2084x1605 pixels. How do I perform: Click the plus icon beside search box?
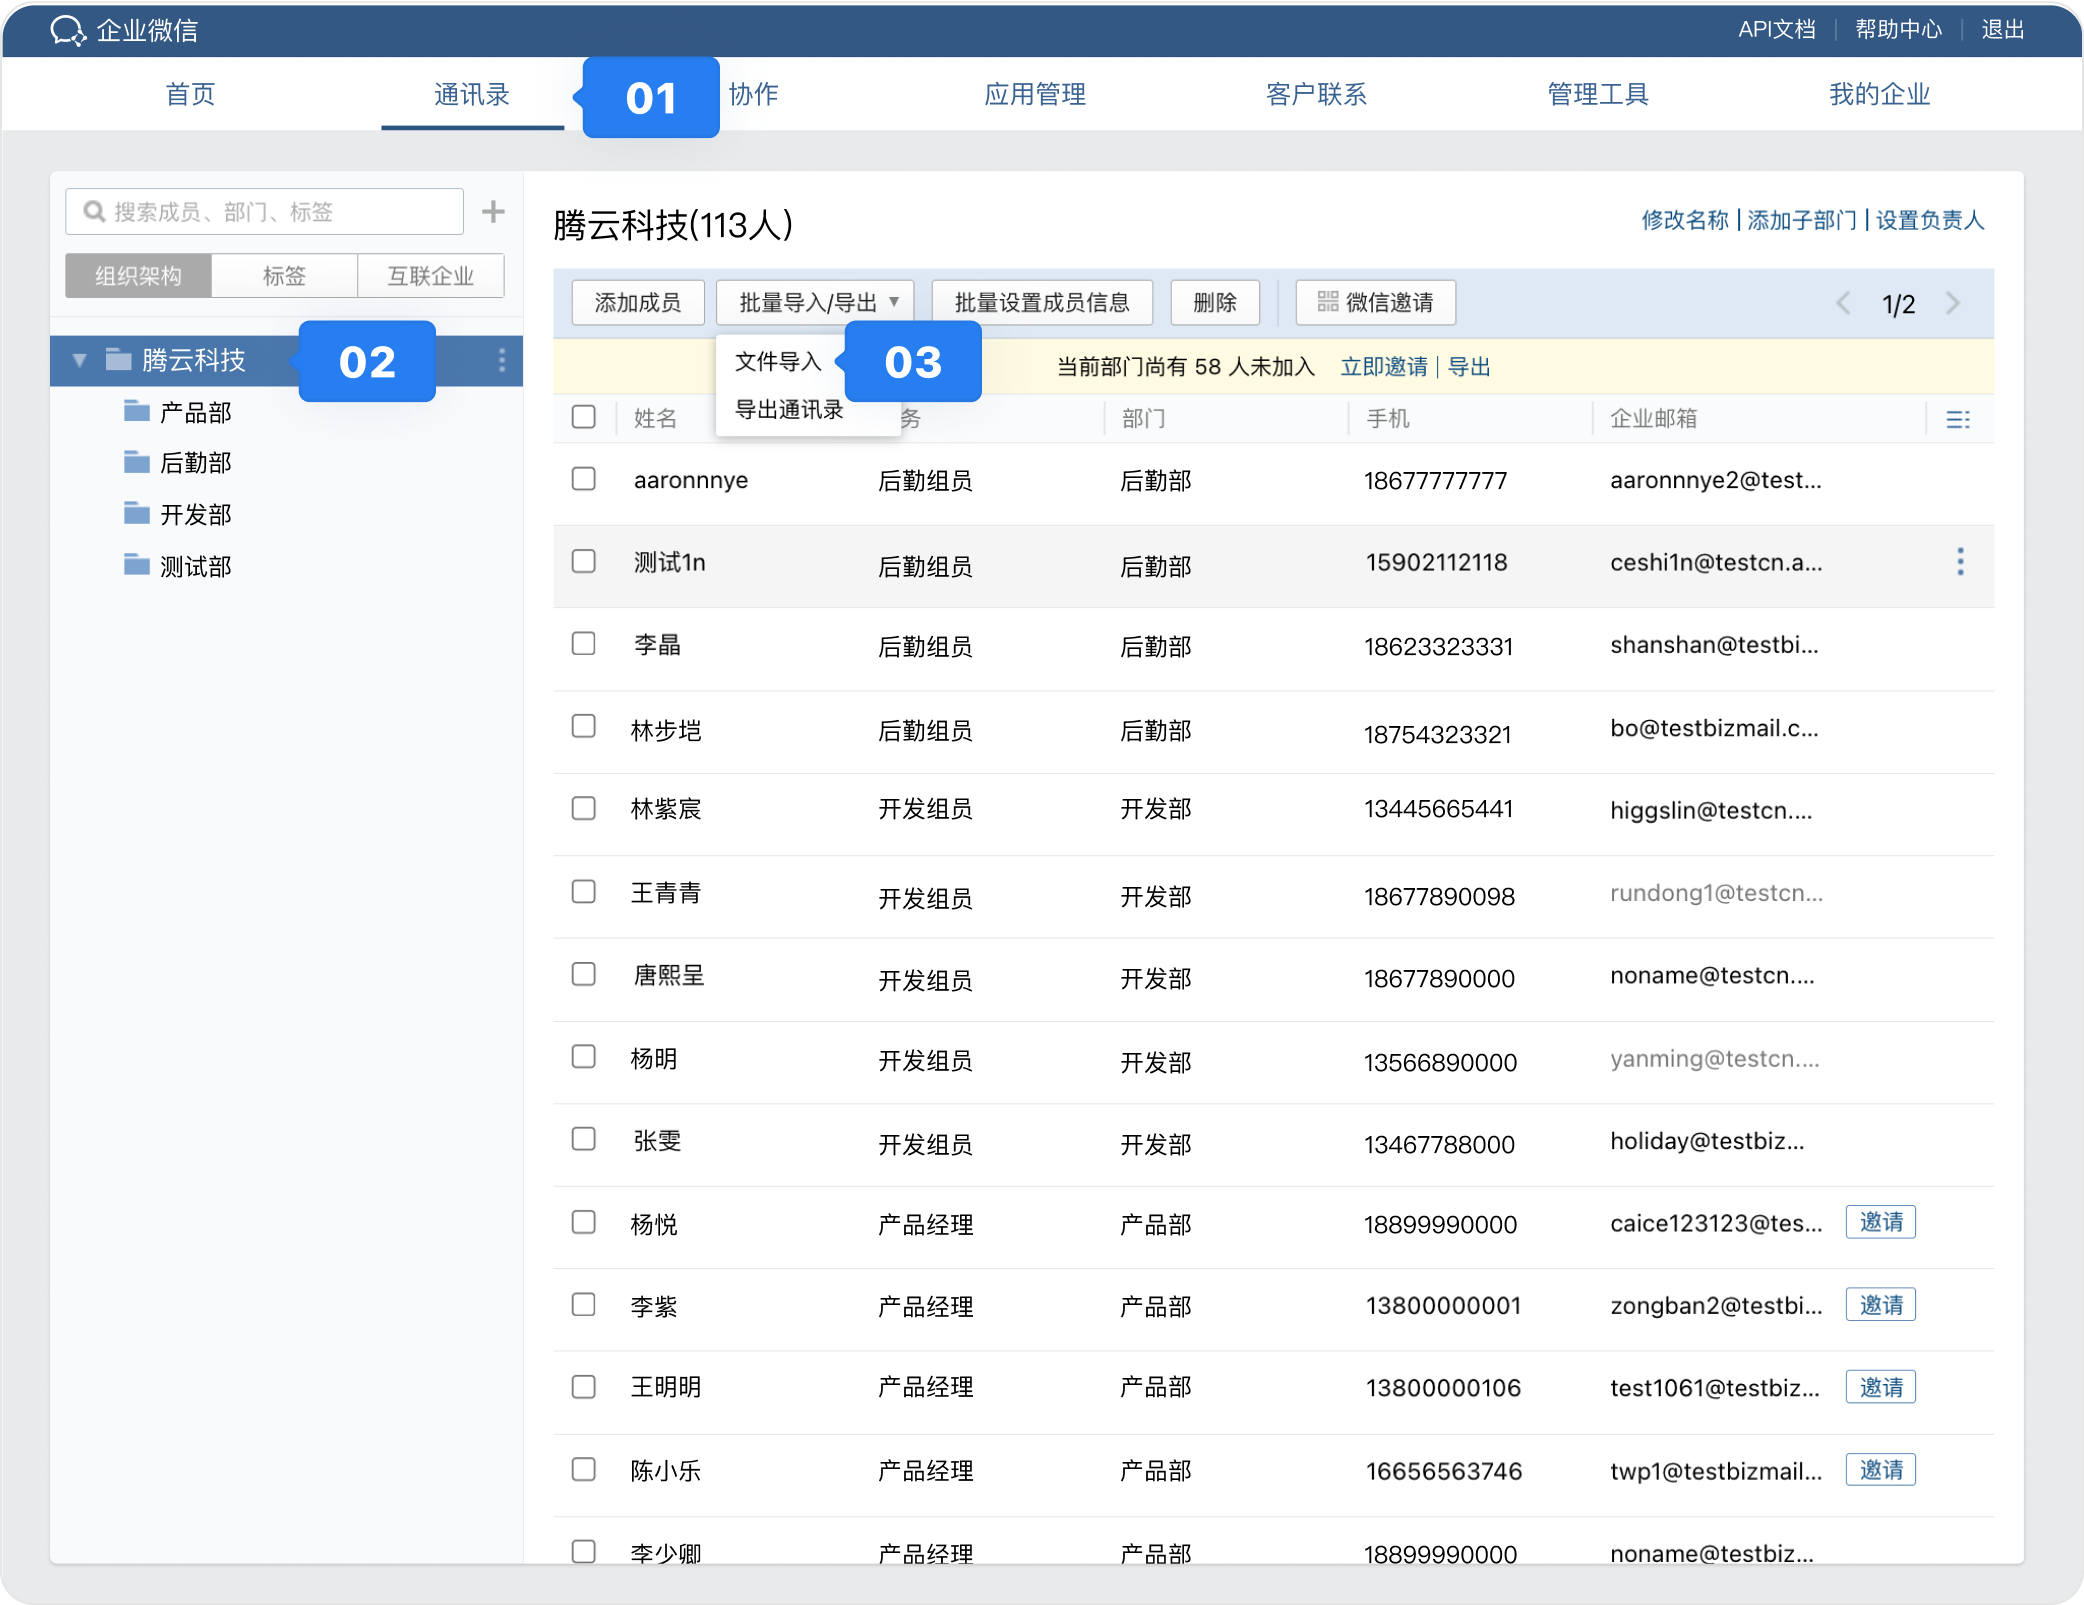point(493,212)
